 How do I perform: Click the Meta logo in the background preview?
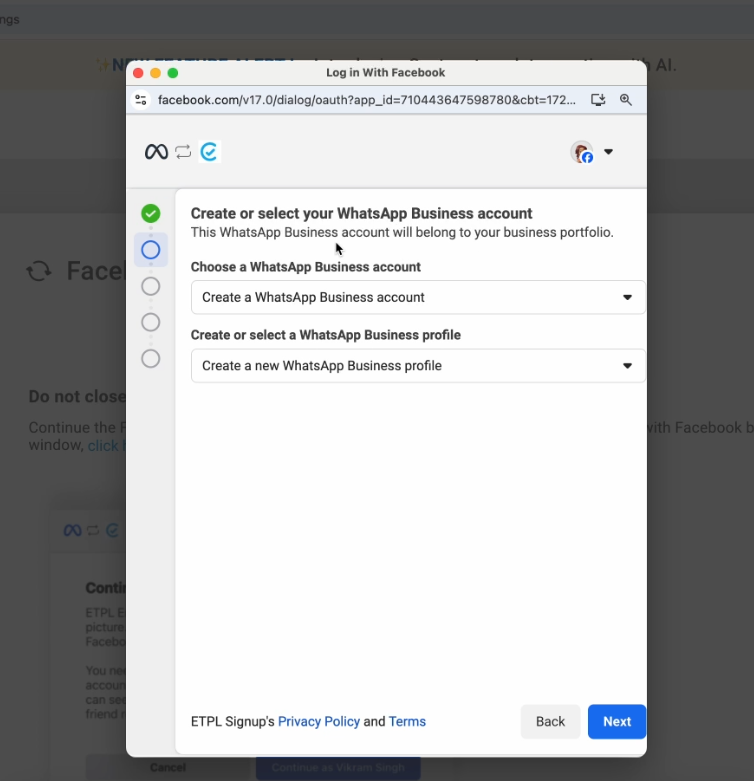coord(72,530)
